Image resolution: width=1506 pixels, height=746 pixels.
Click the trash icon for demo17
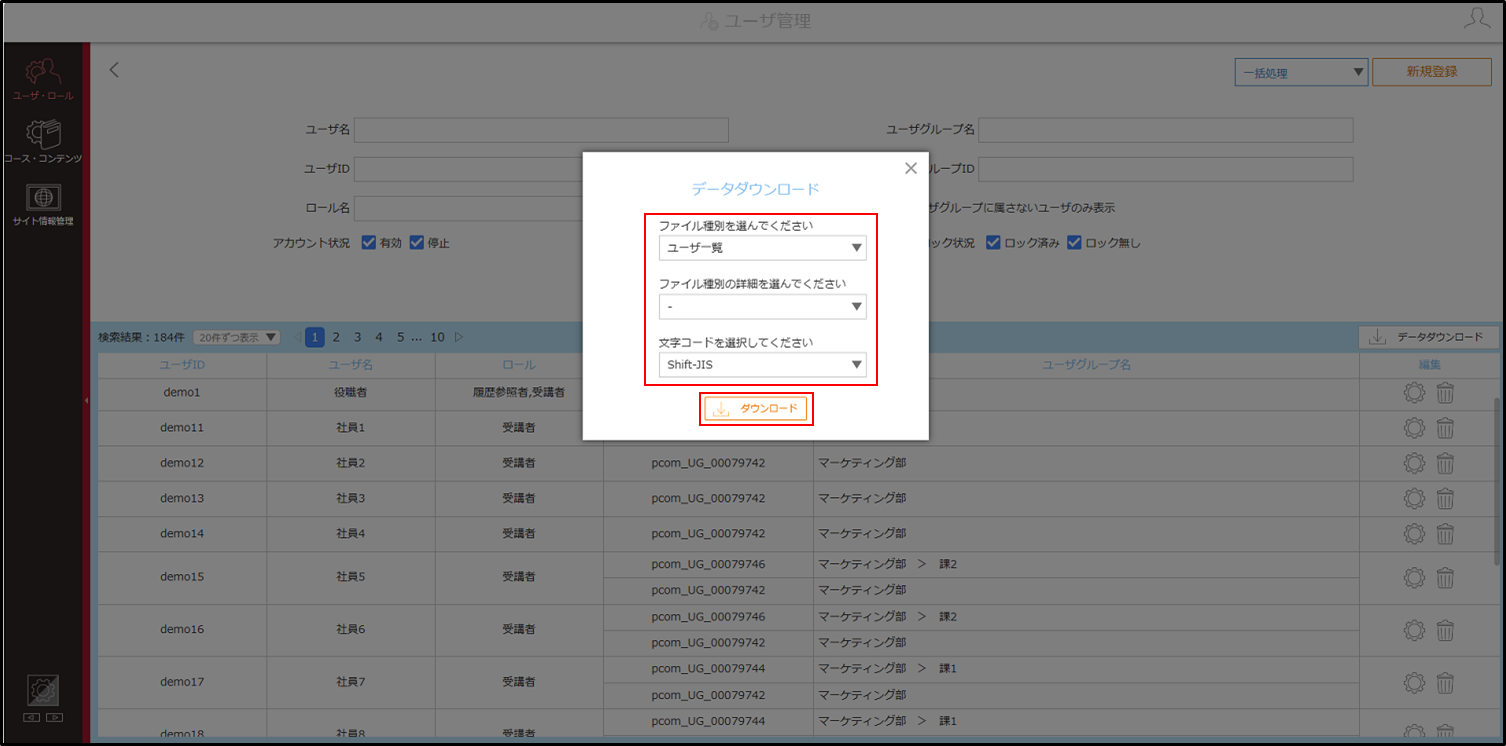click(1445, 683)
